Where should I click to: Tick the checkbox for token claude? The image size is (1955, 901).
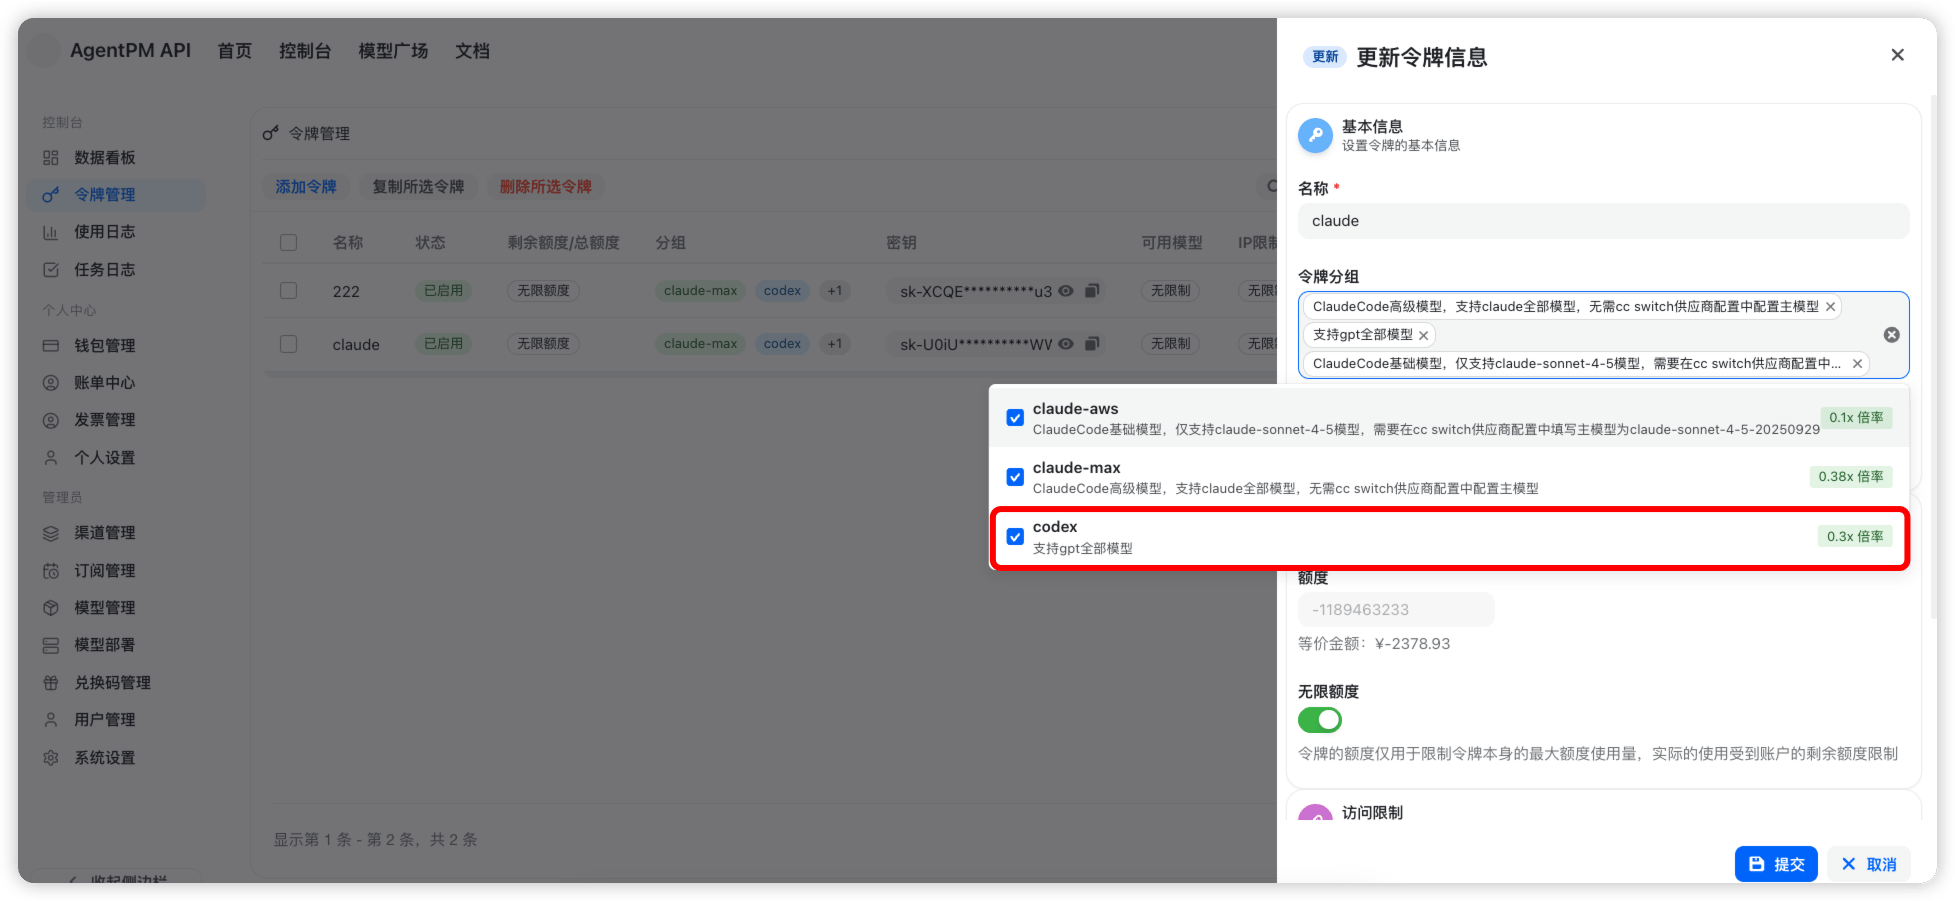pyautogui.click(x=289, y=344)
